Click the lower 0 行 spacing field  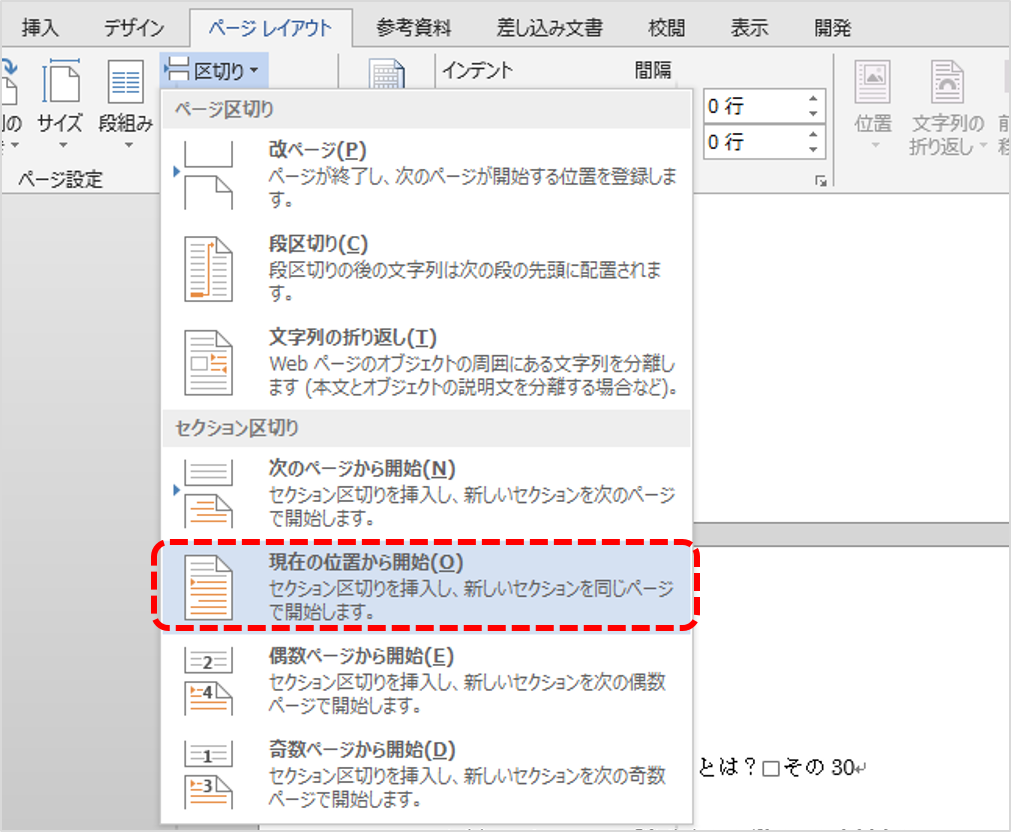pos(752,142)
